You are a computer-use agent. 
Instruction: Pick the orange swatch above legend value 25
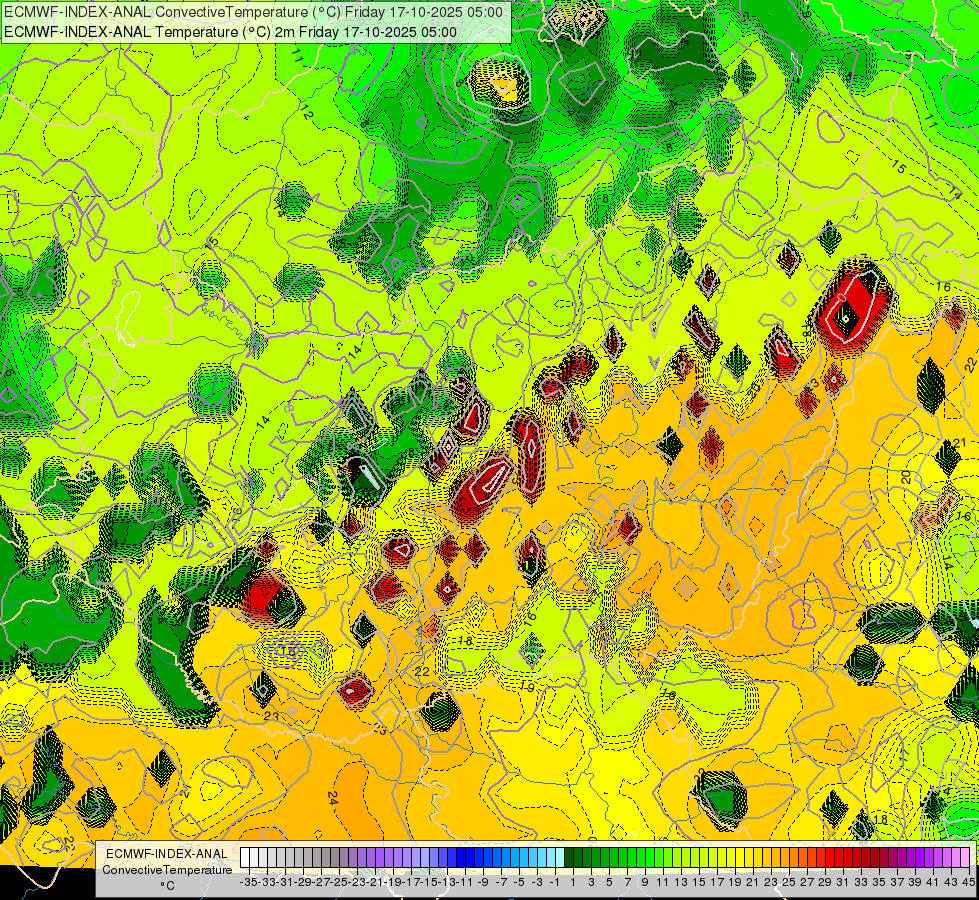[785, 857]
